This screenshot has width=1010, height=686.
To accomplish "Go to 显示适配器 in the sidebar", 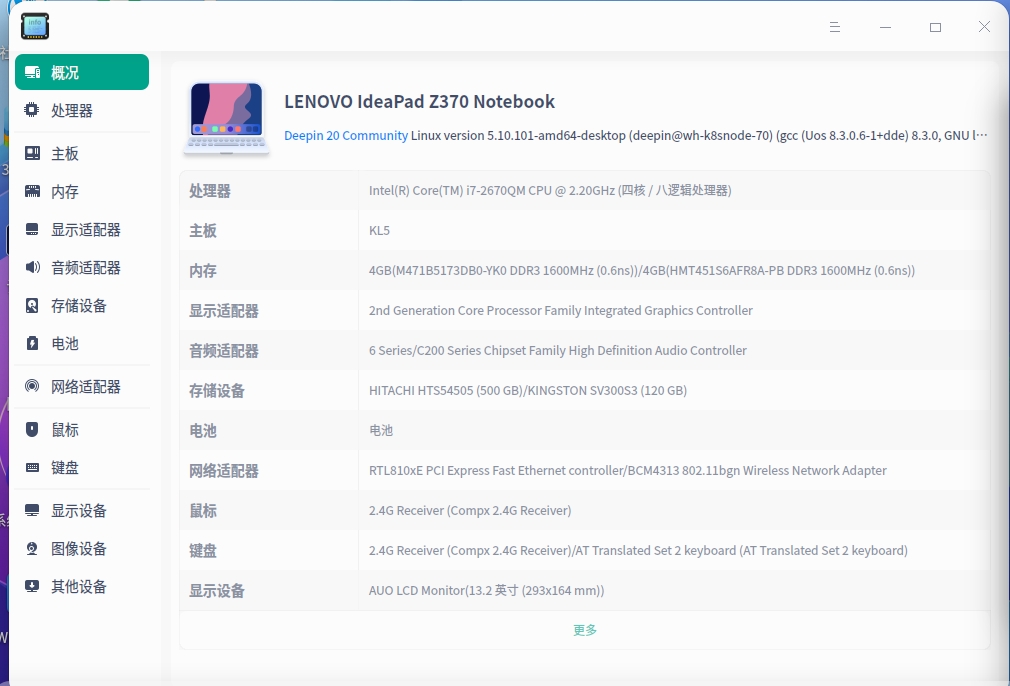I will [x=82, y=229].
